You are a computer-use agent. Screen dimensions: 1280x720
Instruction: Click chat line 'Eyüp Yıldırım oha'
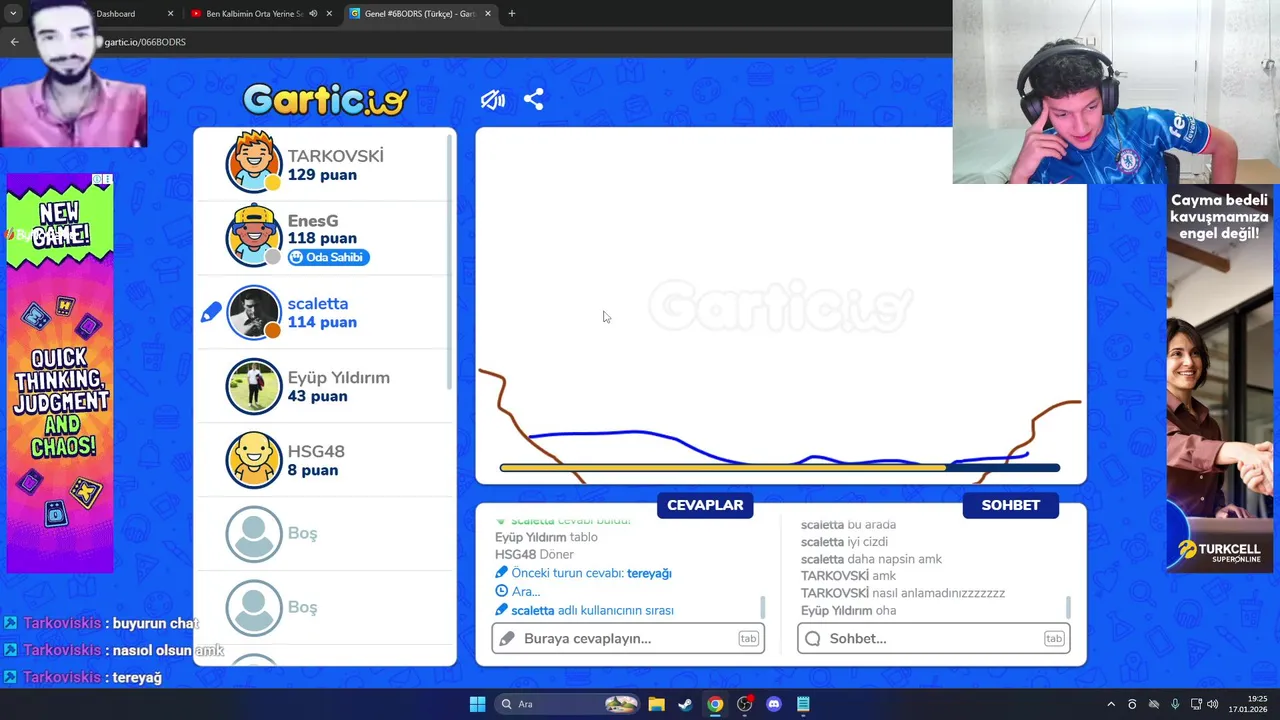(848, 610)
